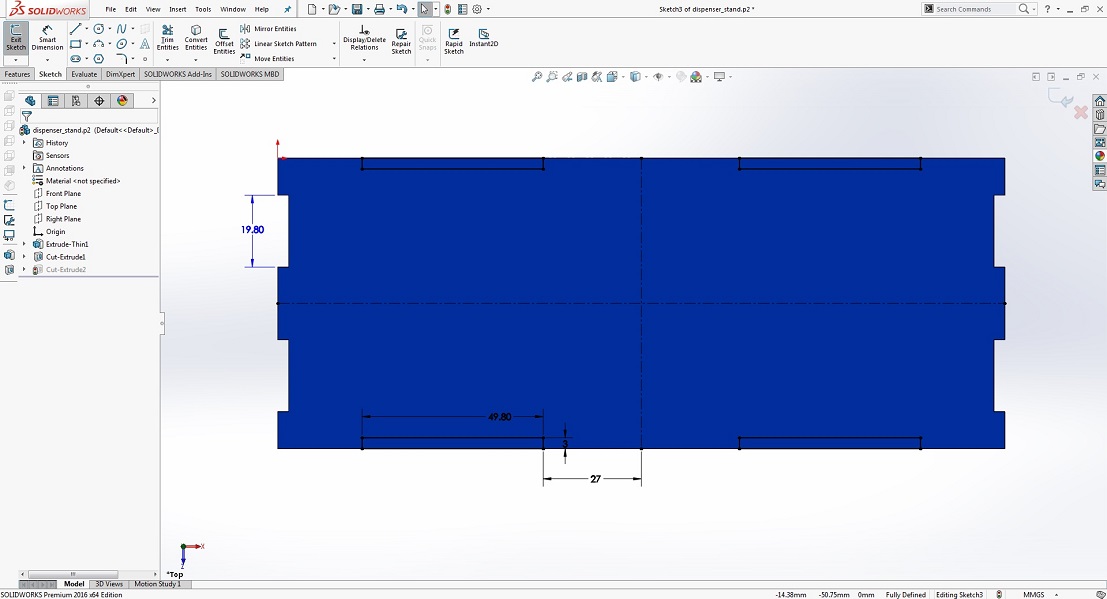The image size is (1107, 599).
Task: Expand the Cut-Extrude2 feature
Action: tap(24, 270)
